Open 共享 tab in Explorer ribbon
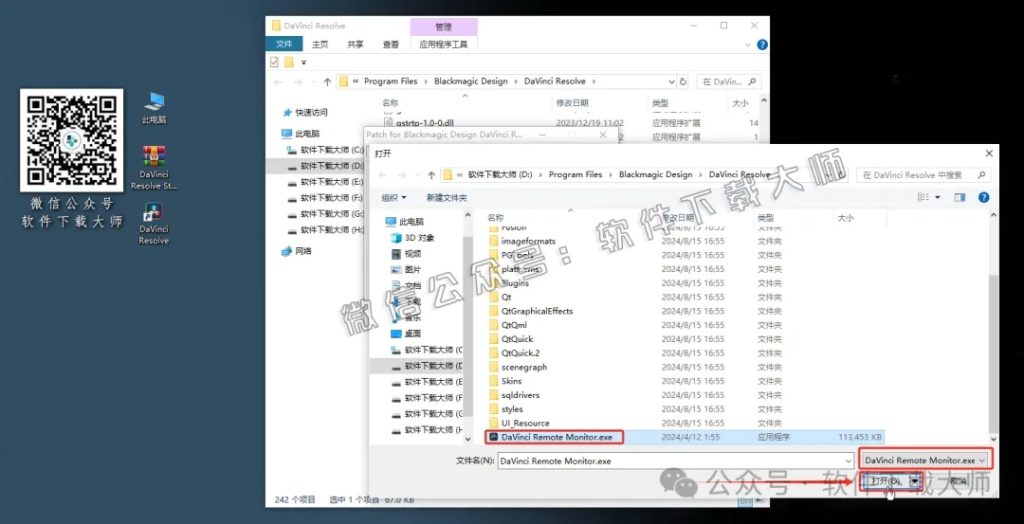The image size is (1024, 524). click(355, 44)
